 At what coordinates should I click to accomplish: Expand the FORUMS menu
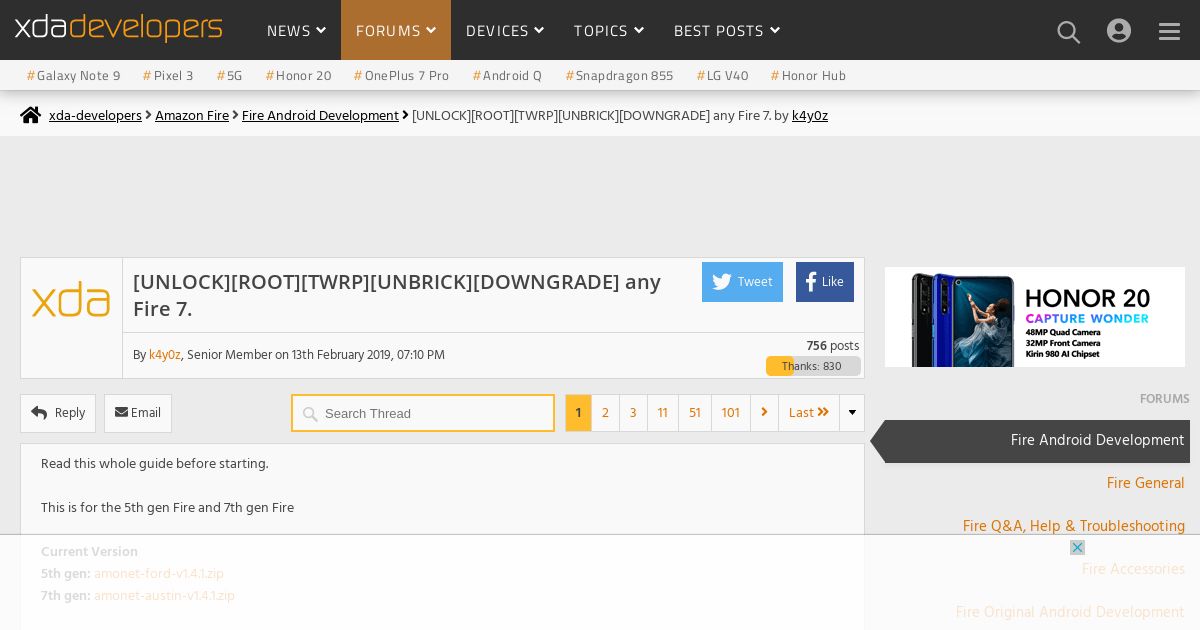point(396,31)
